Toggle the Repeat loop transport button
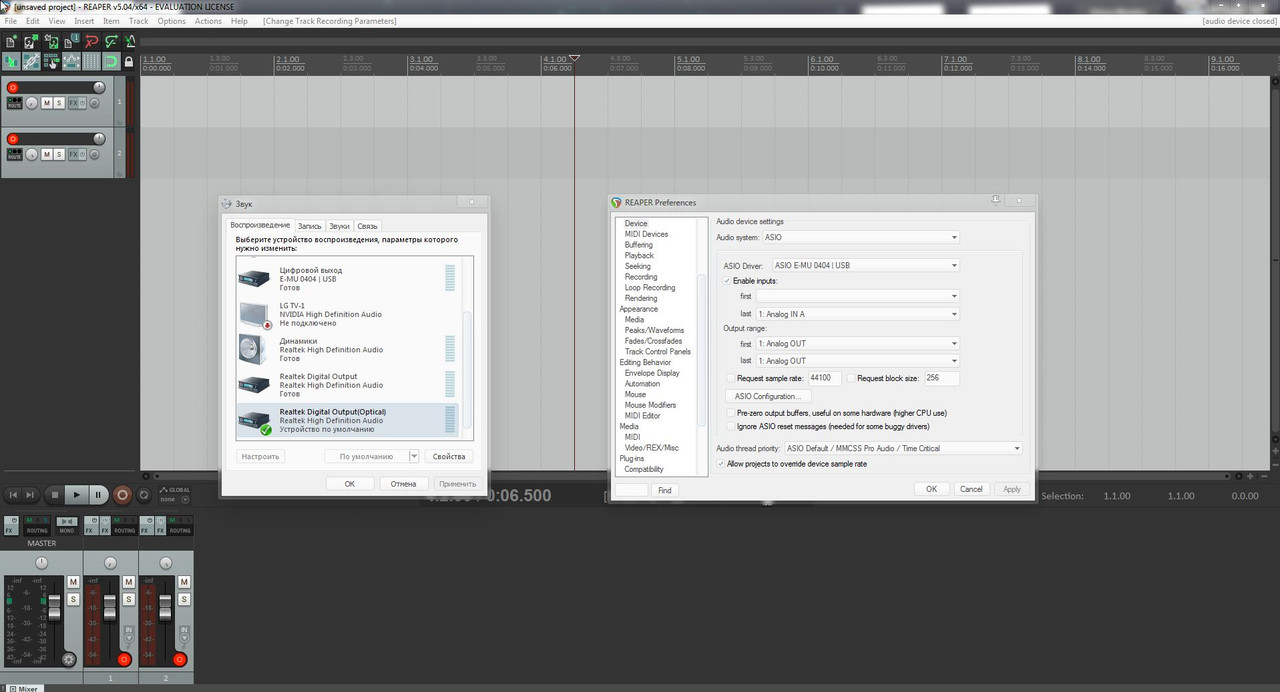Image resolution: width=1280 pixels, height=692 pixels. click(x=144, y=494)
